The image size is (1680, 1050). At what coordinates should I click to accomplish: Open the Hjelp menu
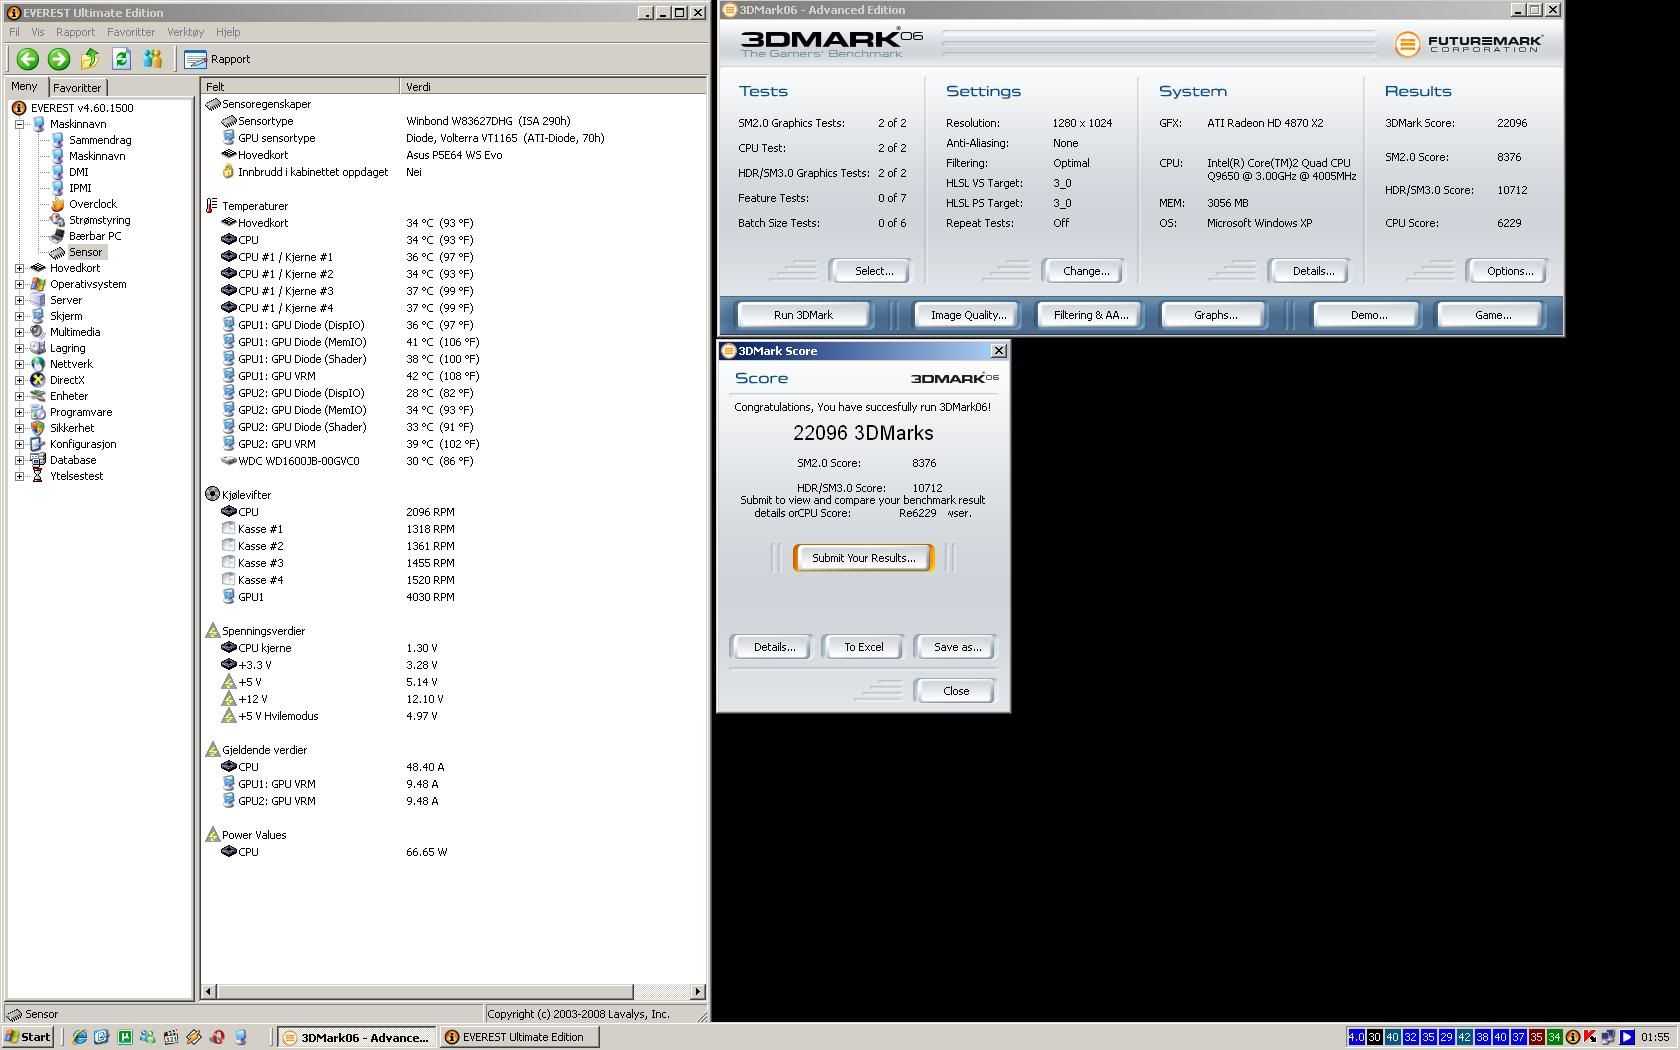(x=228, y=32)
